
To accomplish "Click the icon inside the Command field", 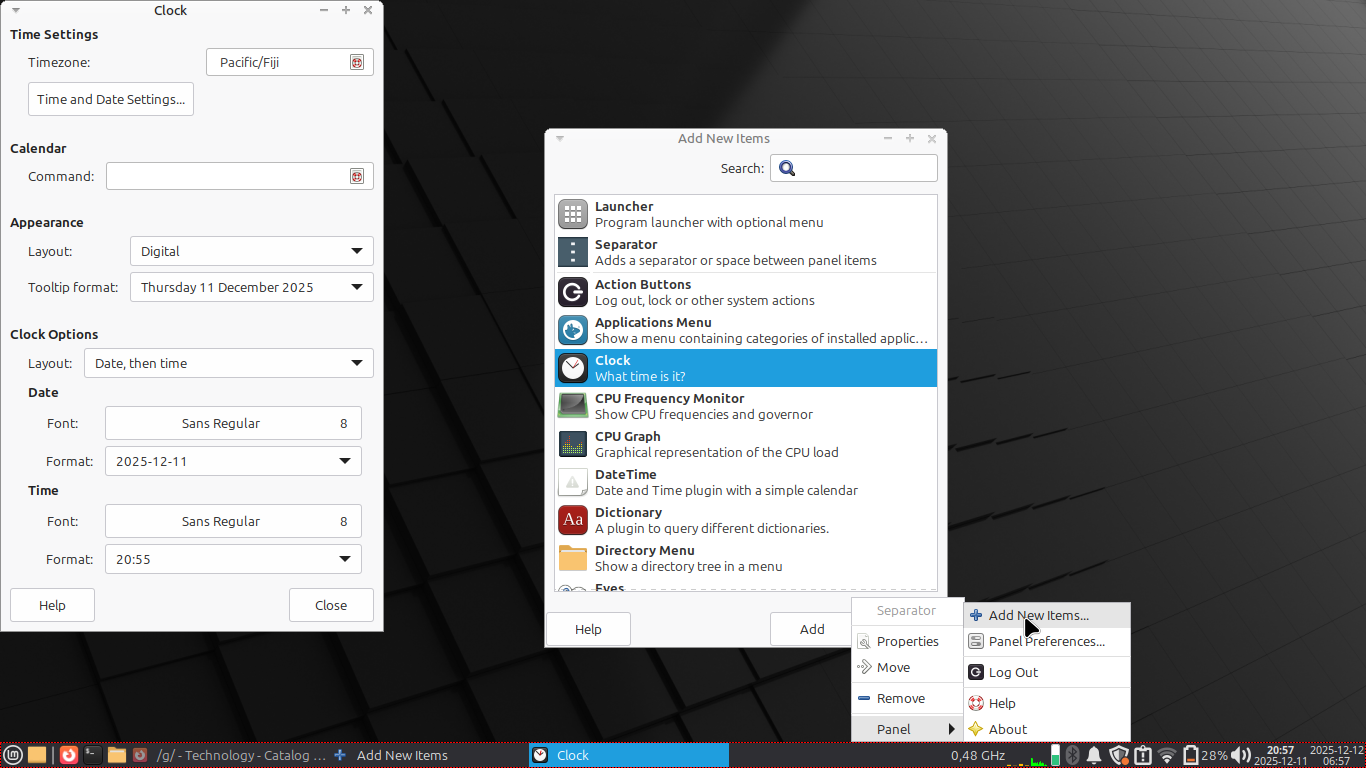I will (357, 176).
